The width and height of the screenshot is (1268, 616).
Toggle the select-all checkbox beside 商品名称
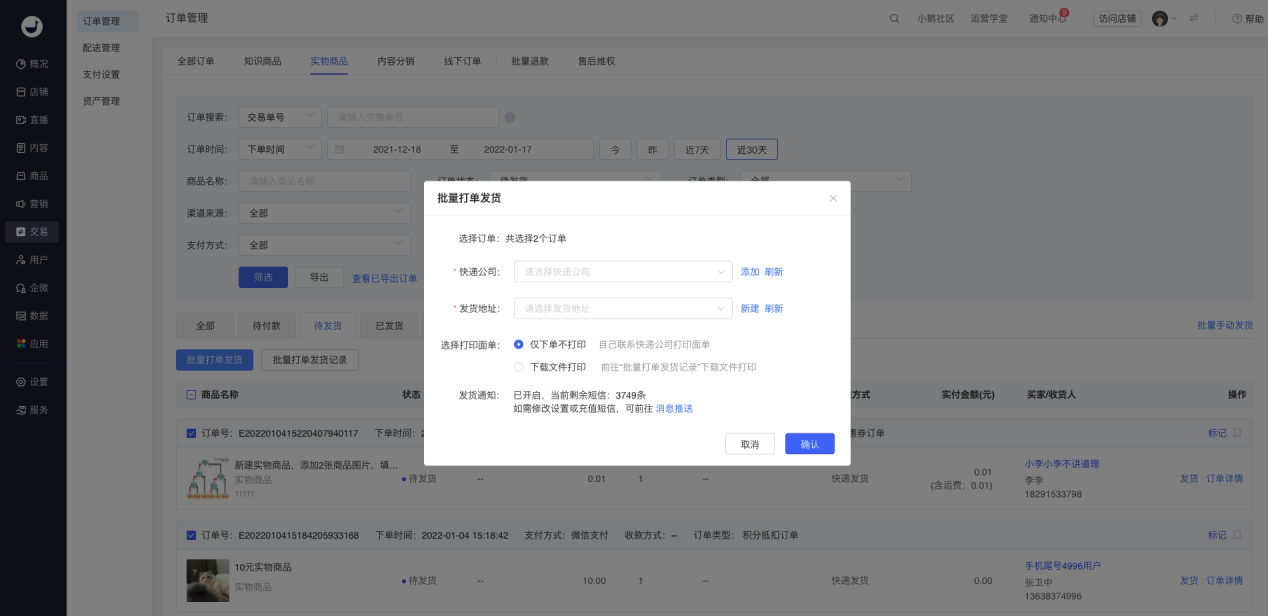tap(191, 394)
